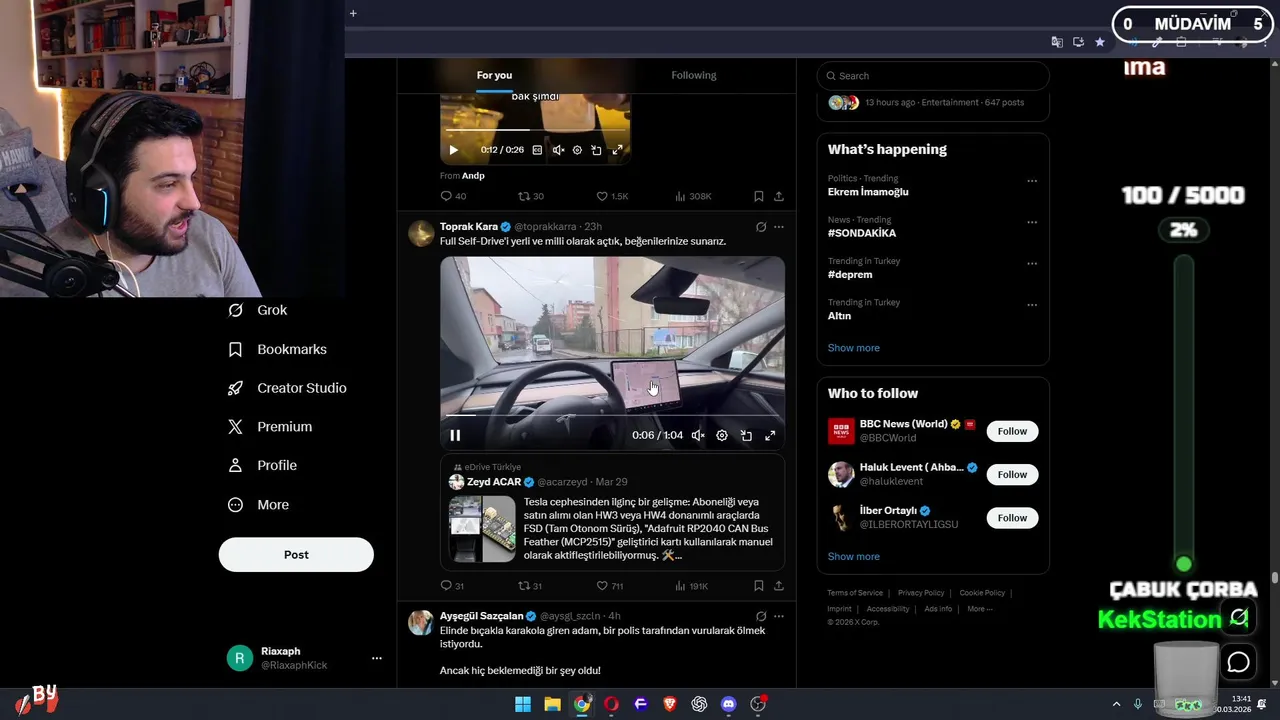Enable picture-in-picture on Tesla video
Viewport: 1280px width, 720px height.
746,435
